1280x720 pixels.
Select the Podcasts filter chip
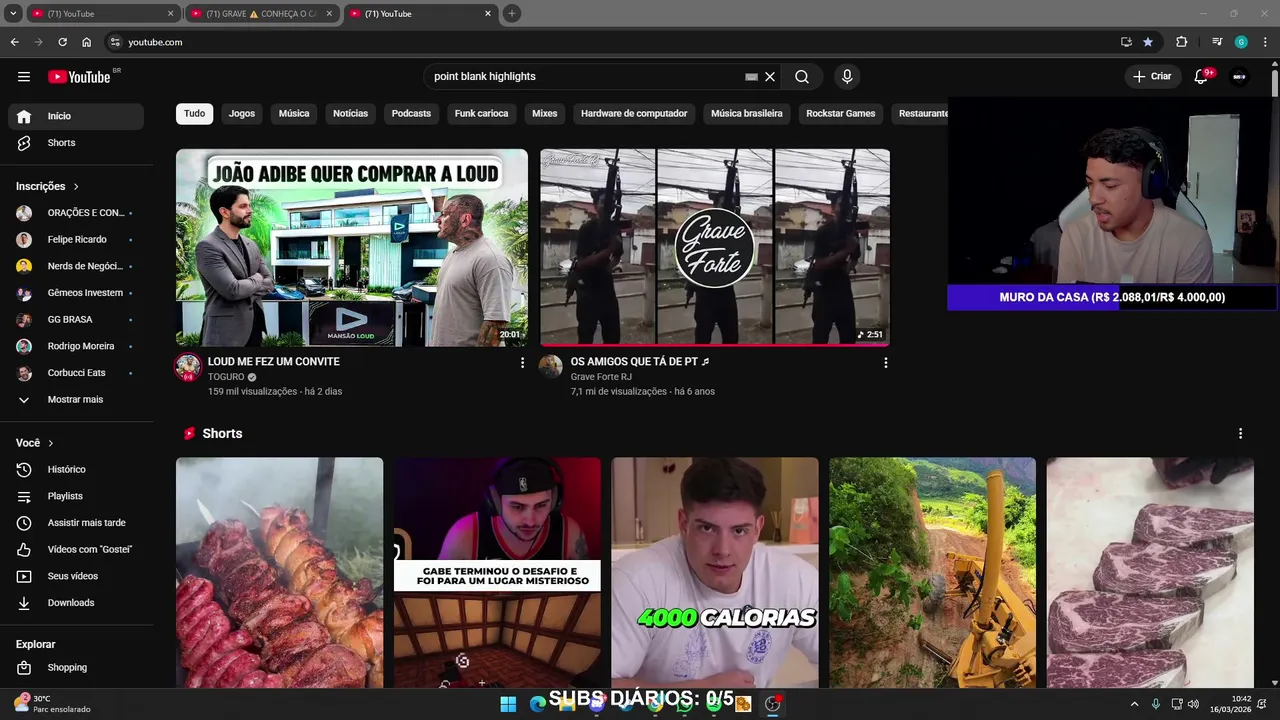(x=411, y=114)
